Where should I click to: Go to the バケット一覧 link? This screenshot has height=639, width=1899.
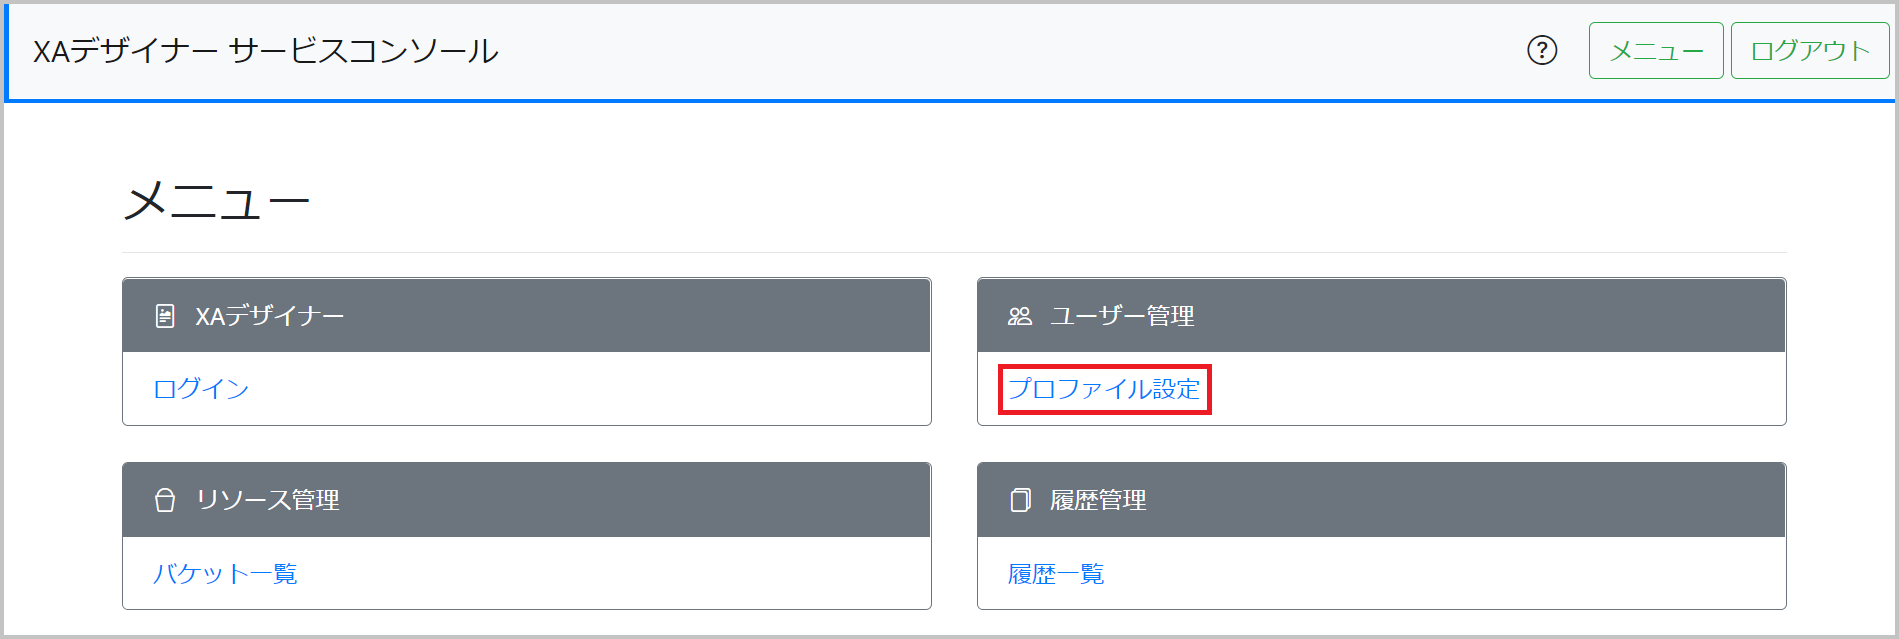coord(225,574)
